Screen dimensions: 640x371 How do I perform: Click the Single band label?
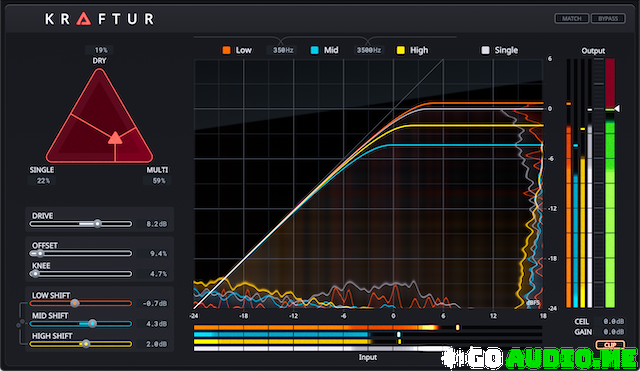click(506, 50)
